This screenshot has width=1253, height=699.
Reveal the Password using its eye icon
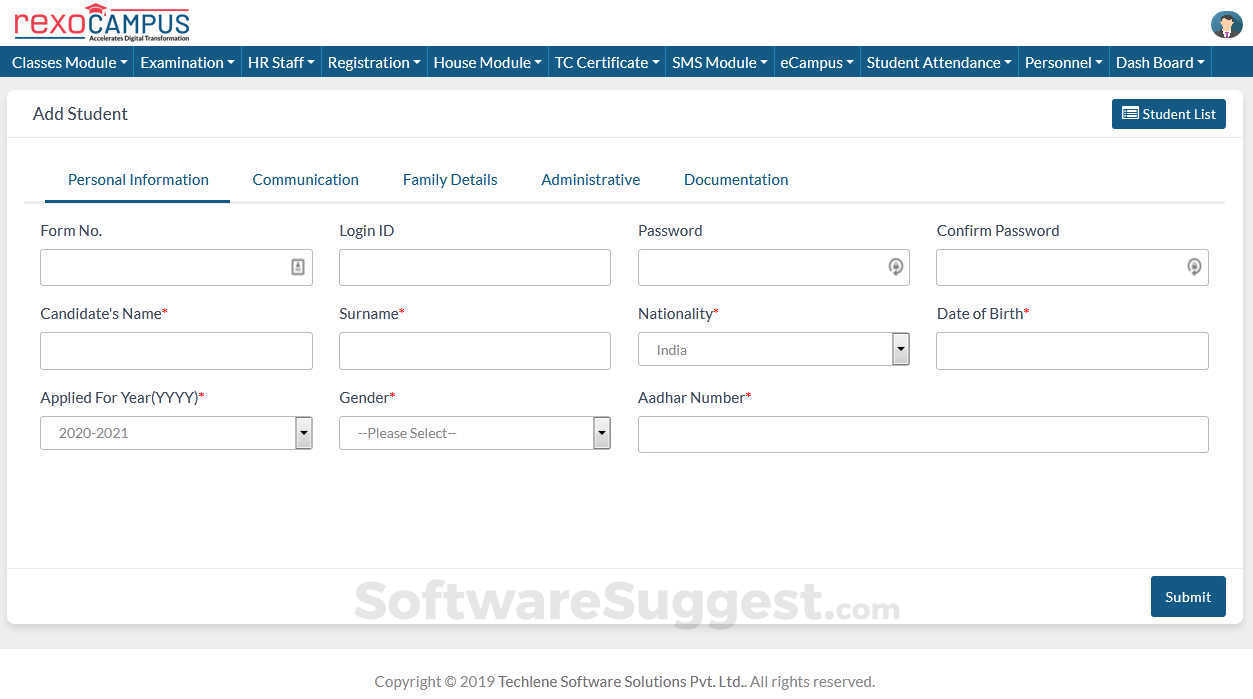click(895, 267)
